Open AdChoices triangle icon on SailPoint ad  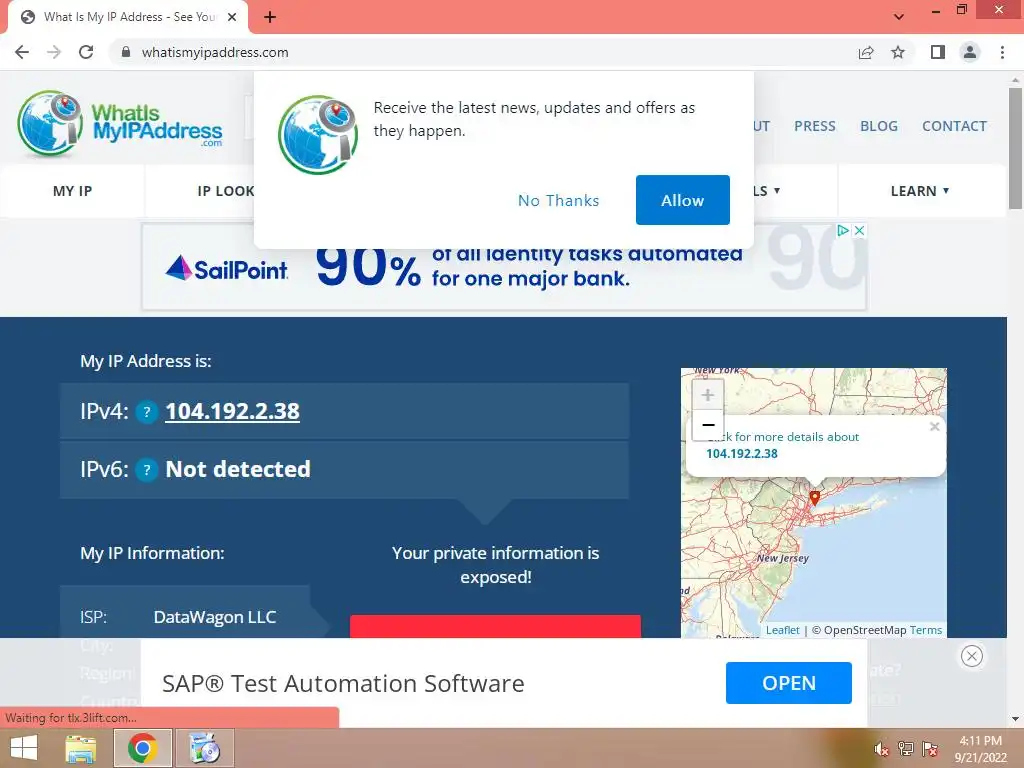843,231
